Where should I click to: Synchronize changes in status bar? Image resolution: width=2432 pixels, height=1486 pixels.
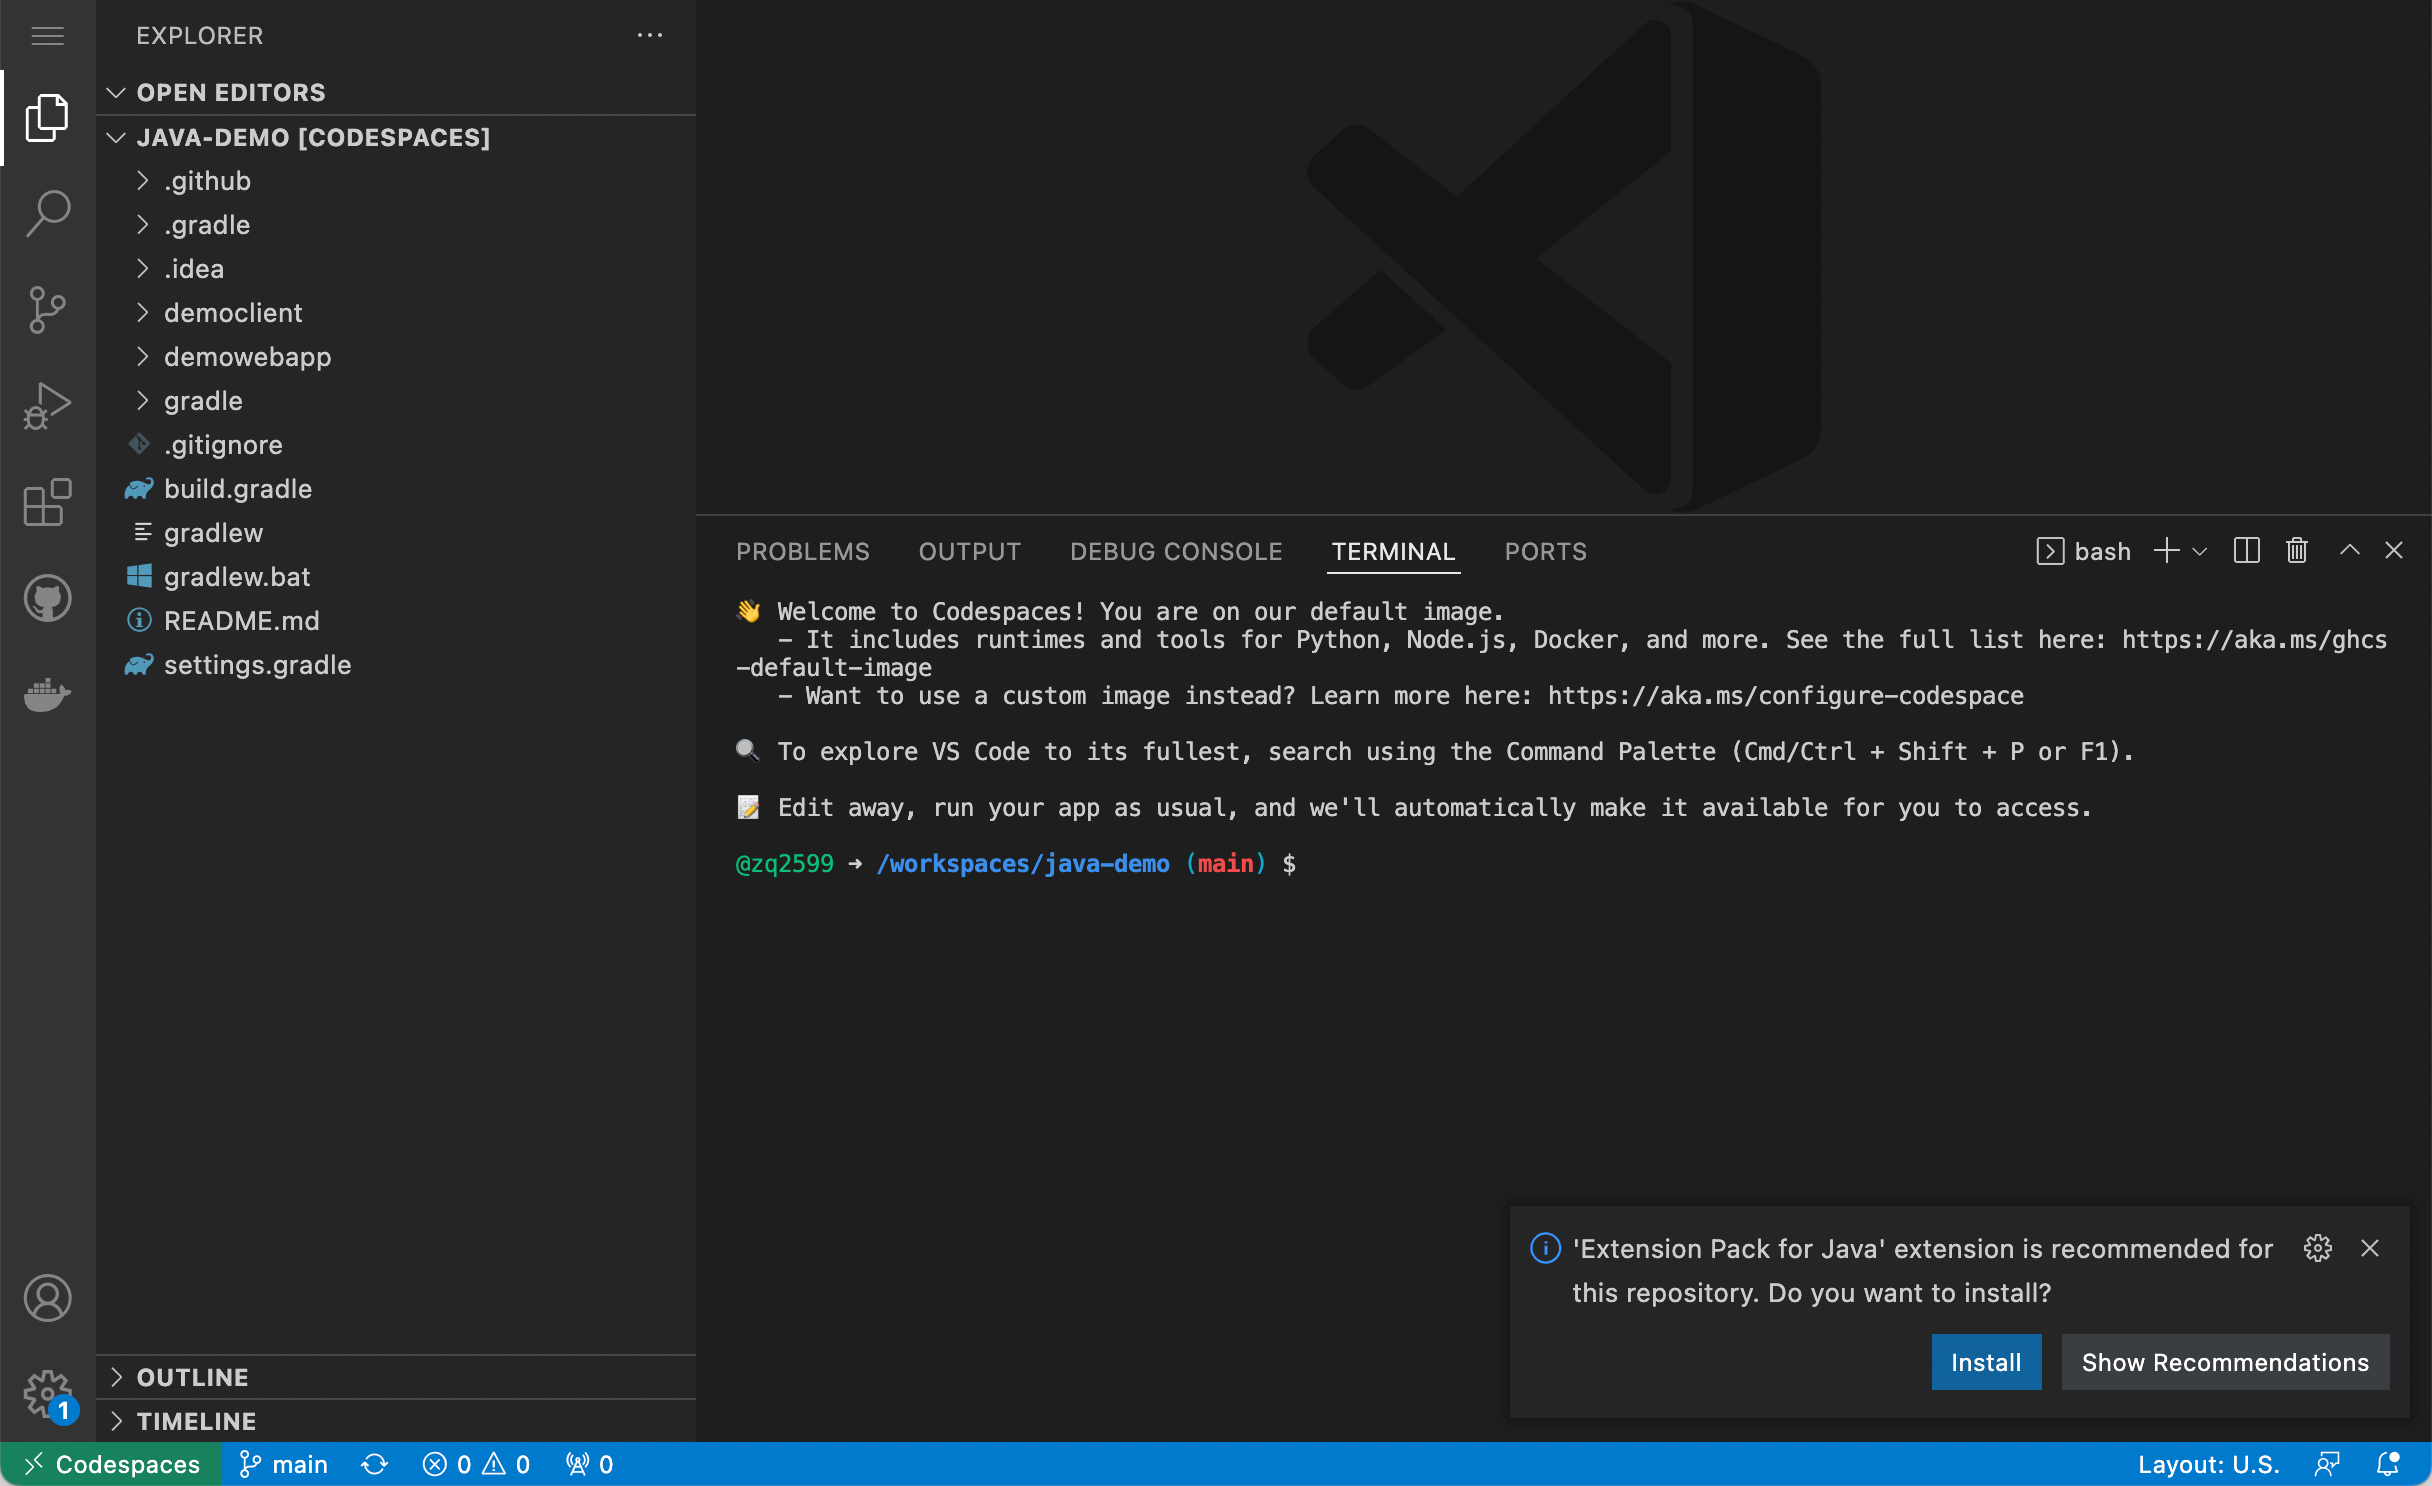pos(375,1464)
